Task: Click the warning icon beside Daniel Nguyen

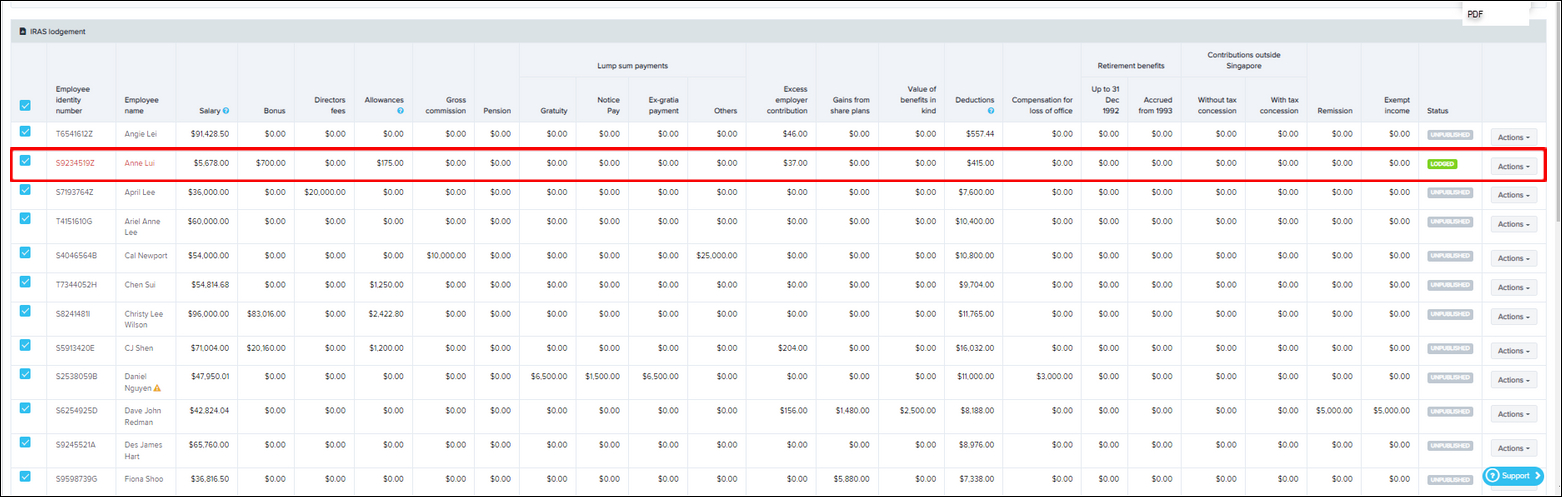Action: point(157,387)
